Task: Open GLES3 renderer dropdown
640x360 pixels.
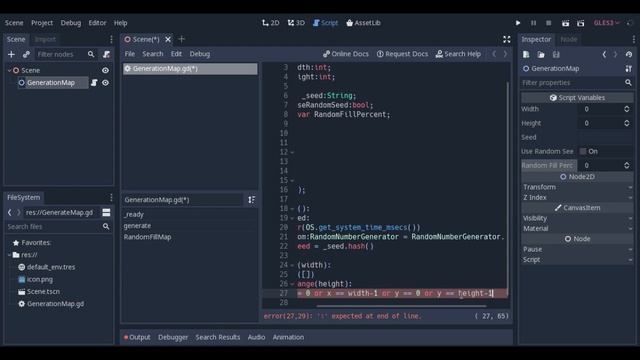Action: [x=607, y=23]
